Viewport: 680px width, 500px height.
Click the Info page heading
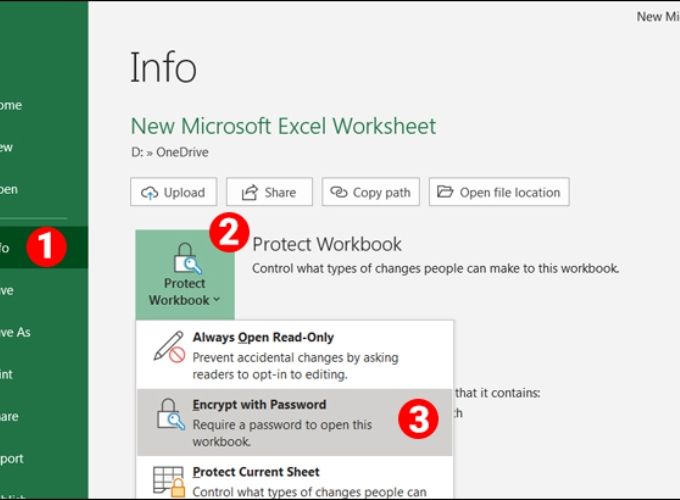[163, 67]
